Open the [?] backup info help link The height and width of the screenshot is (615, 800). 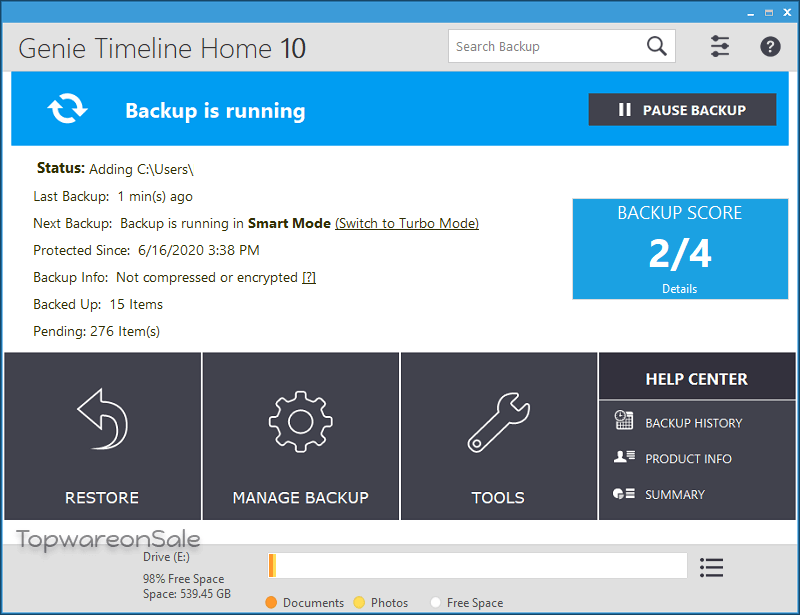[309, 278]
